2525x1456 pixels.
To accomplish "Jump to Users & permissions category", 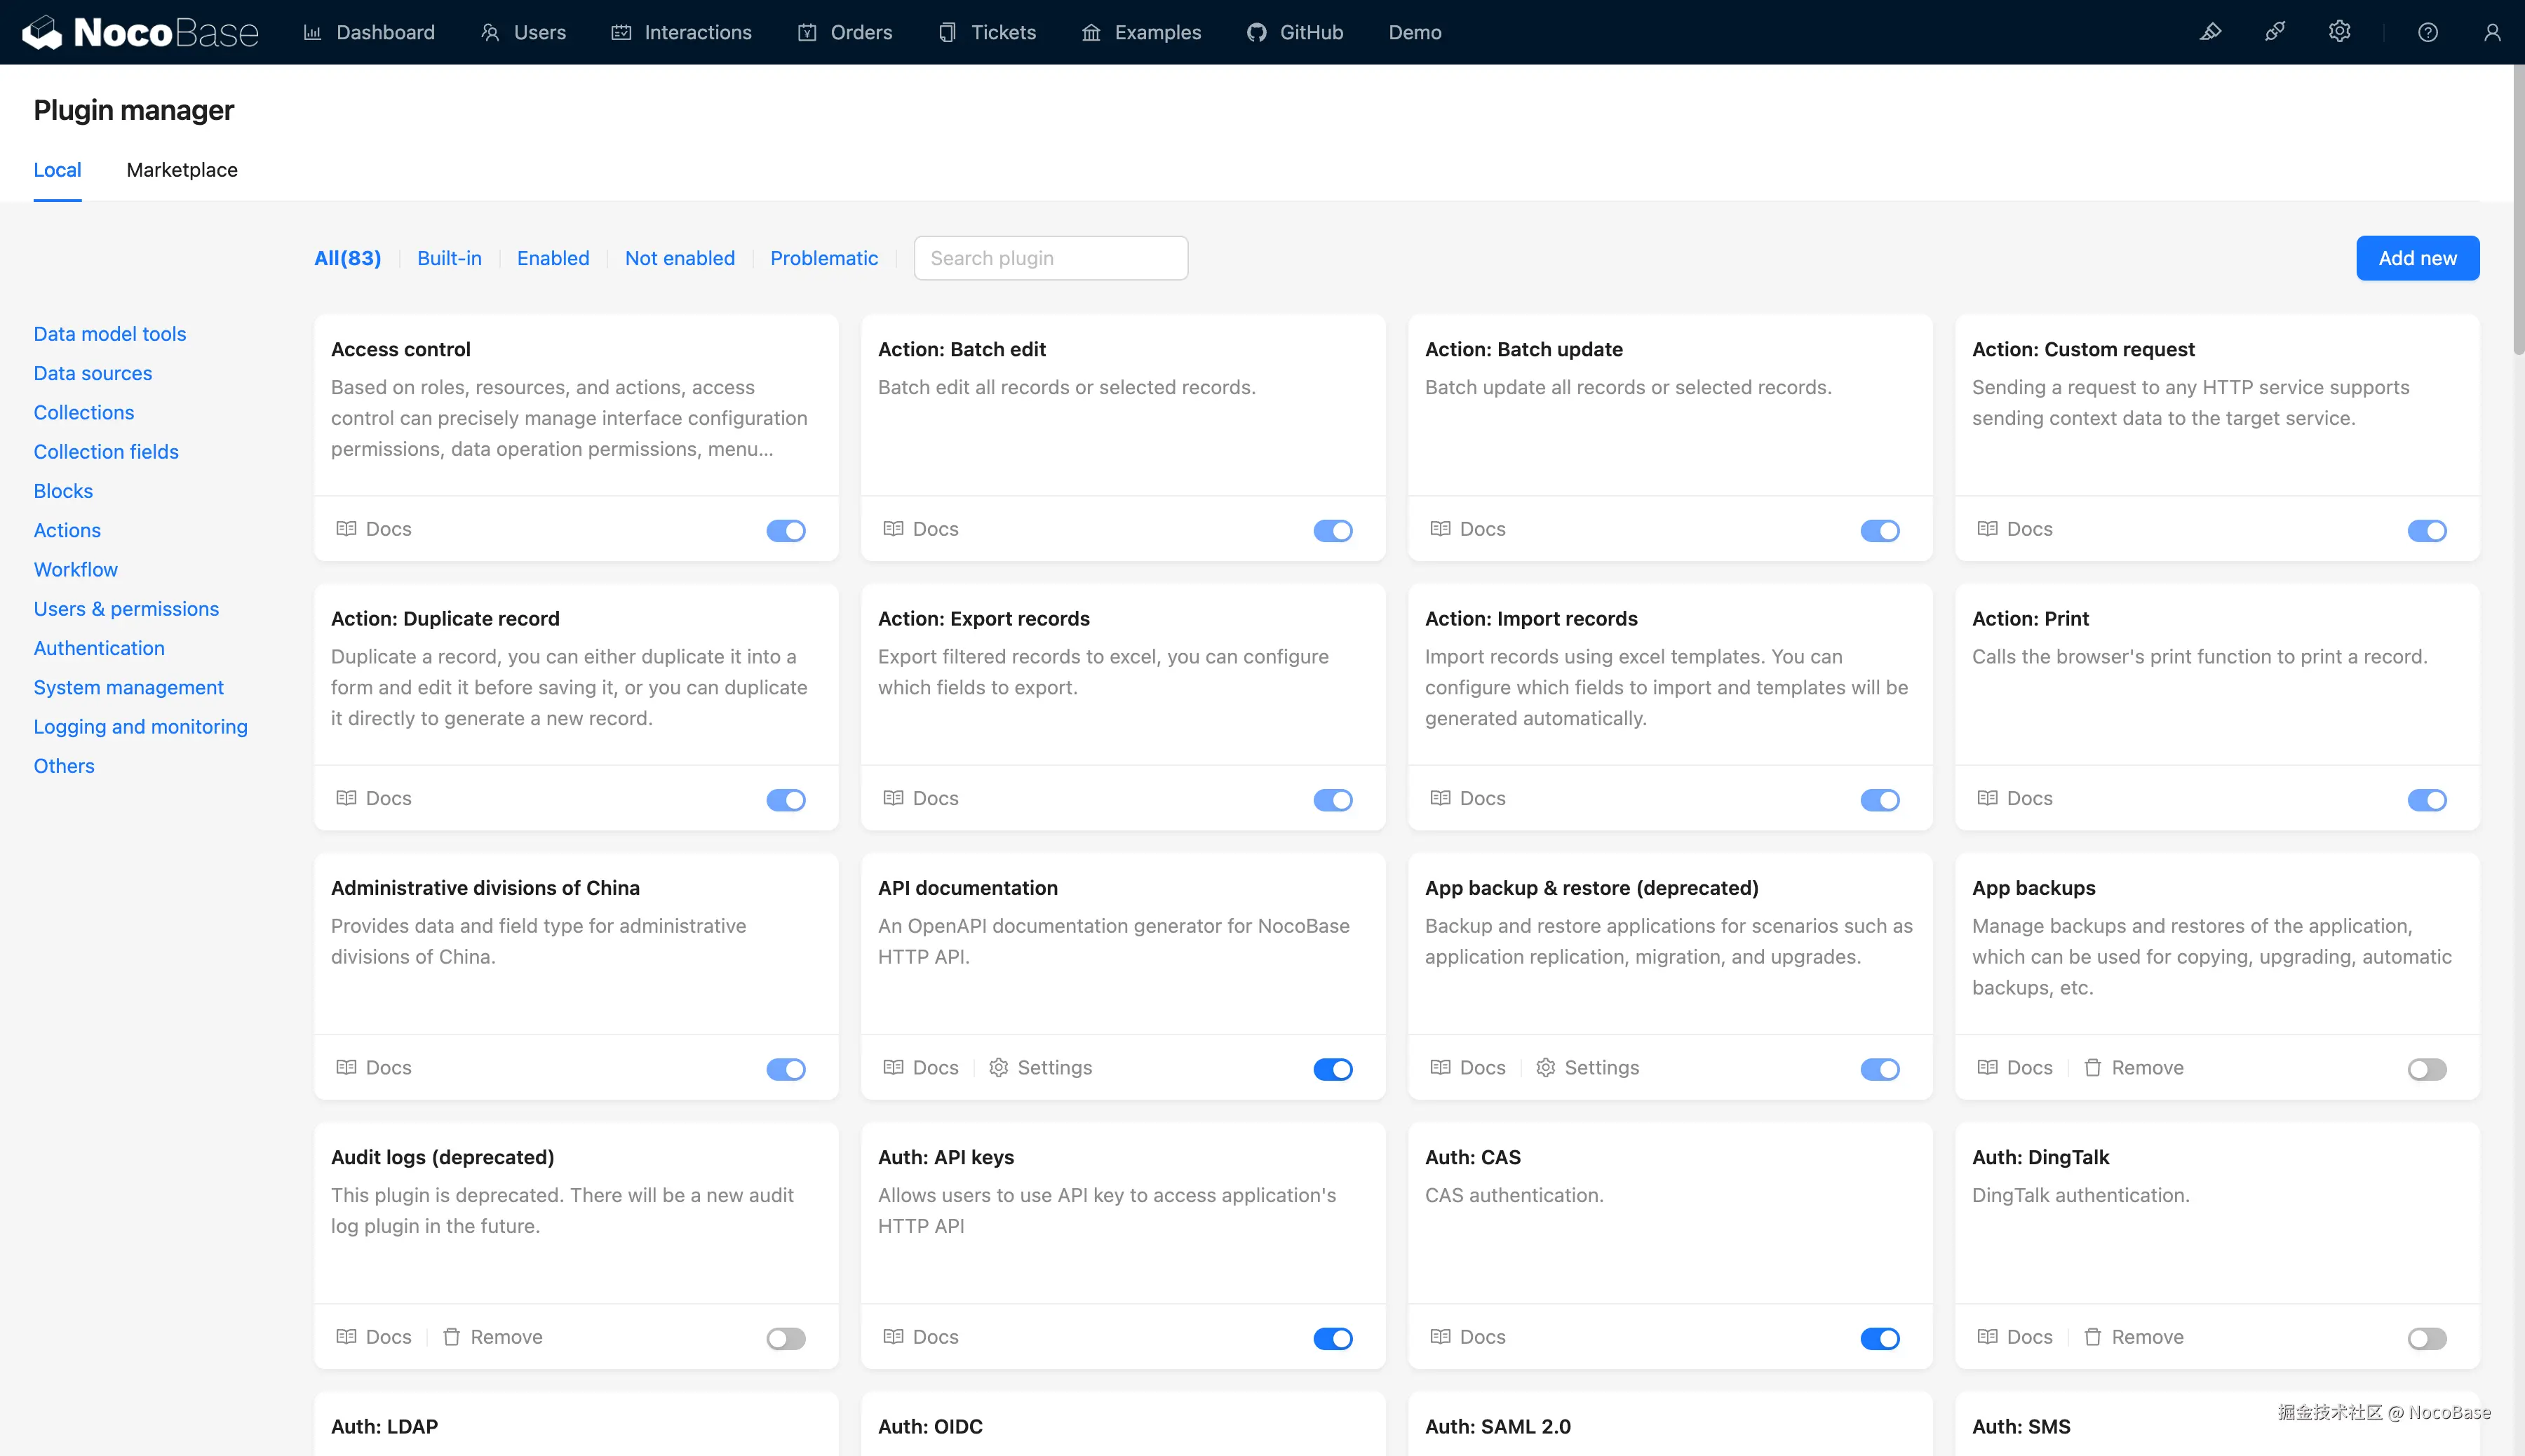I will click(x=126, y=609).
